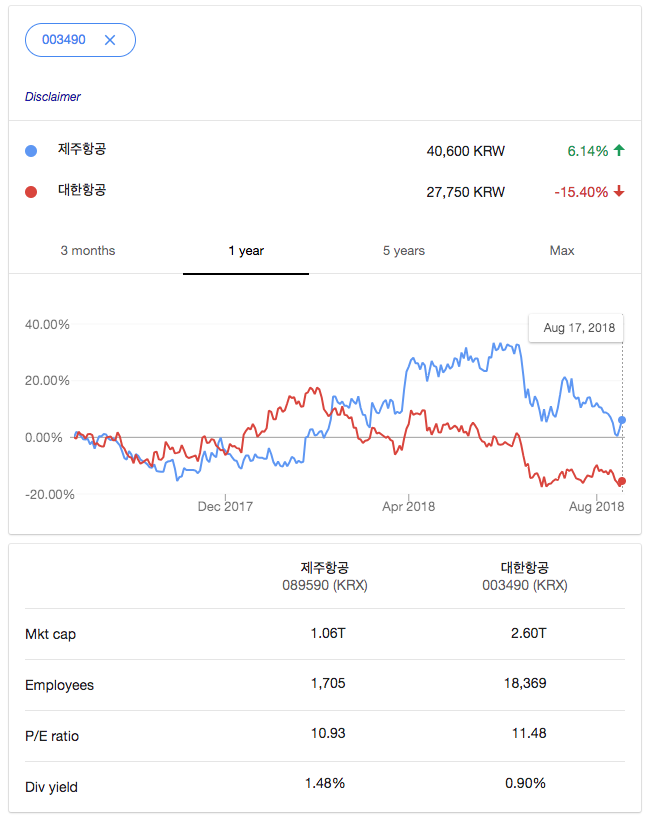This screenshot has width=652, height=828.
Task: Click the 0.00% axis label
Action: (44, 438)
